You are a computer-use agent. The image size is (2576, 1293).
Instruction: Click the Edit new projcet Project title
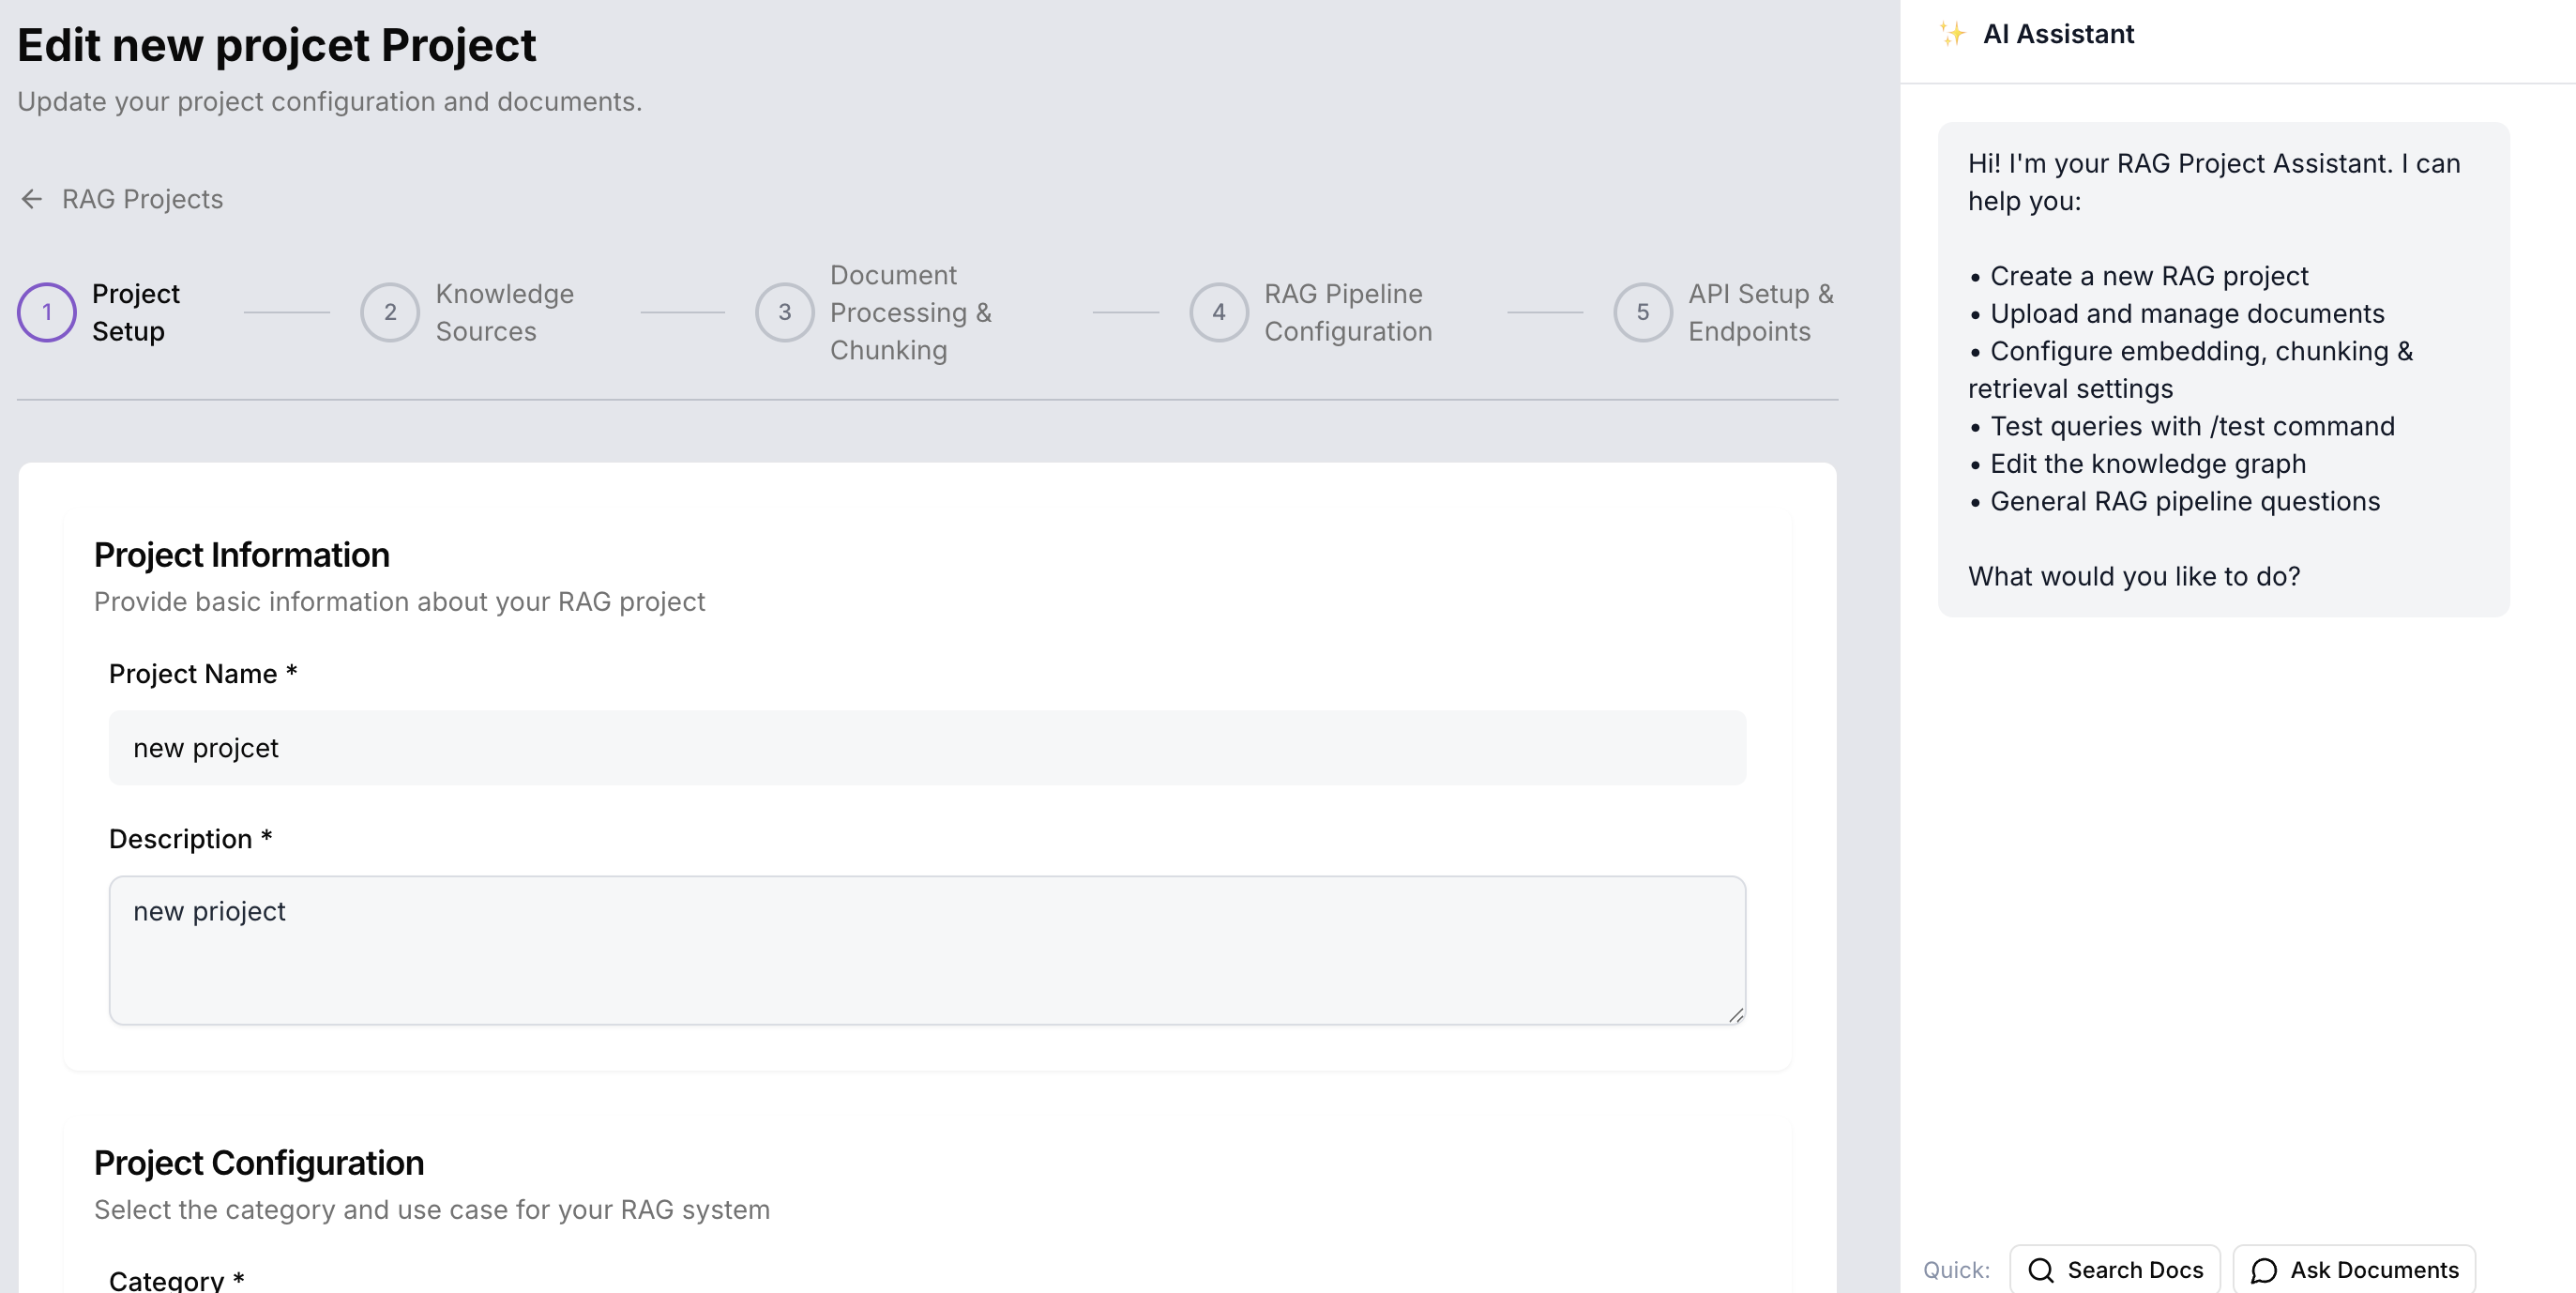tap(276, 46)
